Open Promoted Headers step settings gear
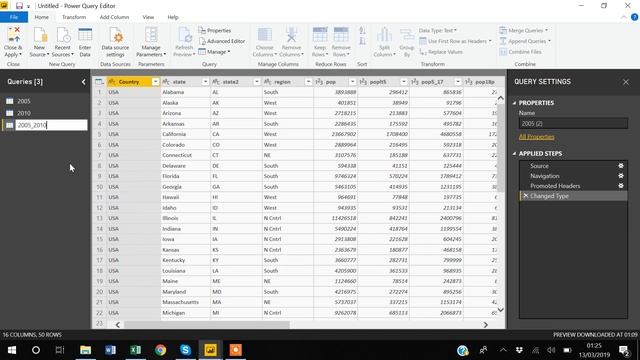 621,186
